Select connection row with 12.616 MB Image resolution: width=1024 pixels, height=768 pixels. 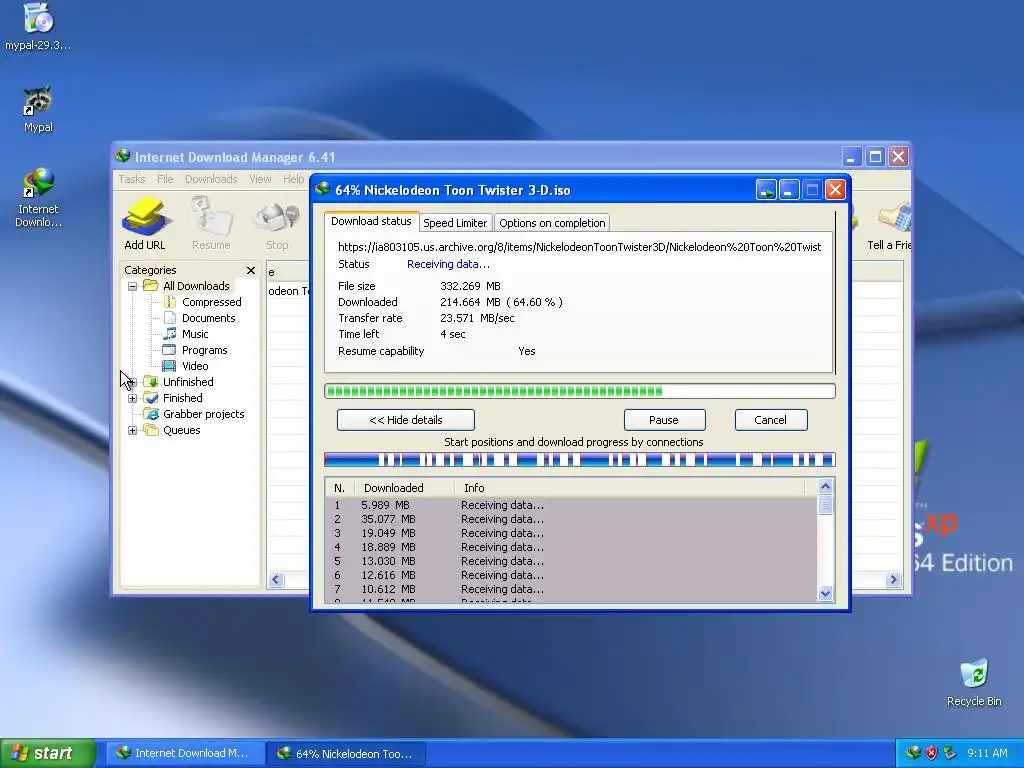pyautogui.click(x=571, y=575)
